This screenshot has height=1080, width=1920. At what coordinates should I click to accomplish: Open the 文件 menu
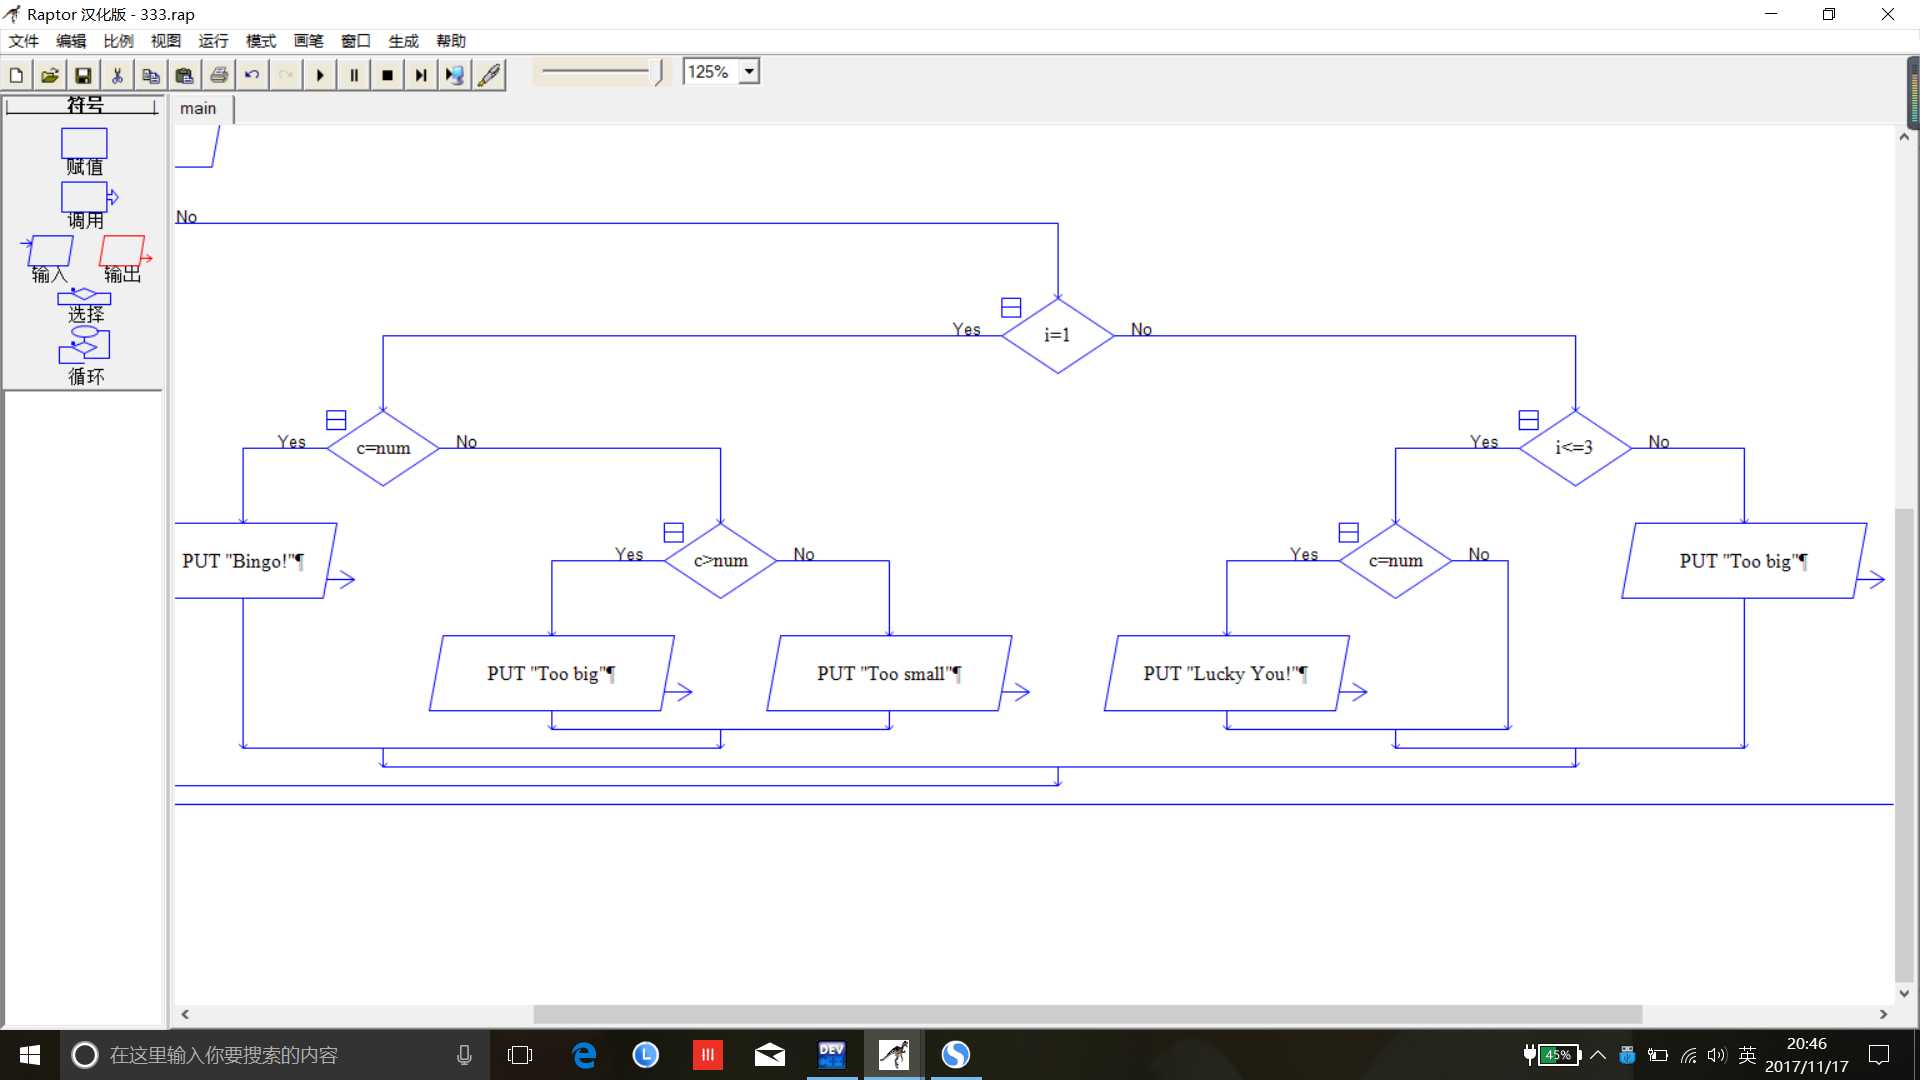(x=24, y=41)
